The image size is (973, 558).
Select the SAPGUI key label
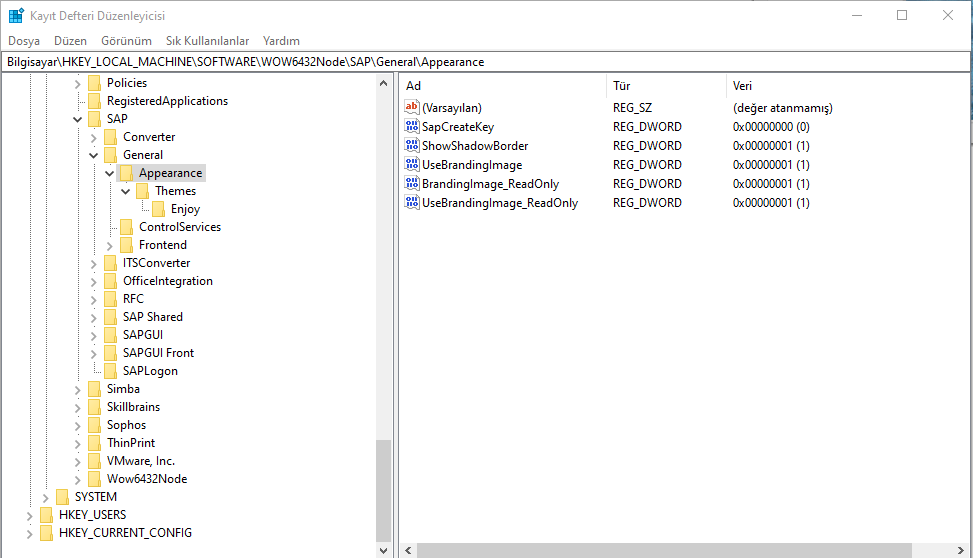pyautogui.click(x=143, y=335)
